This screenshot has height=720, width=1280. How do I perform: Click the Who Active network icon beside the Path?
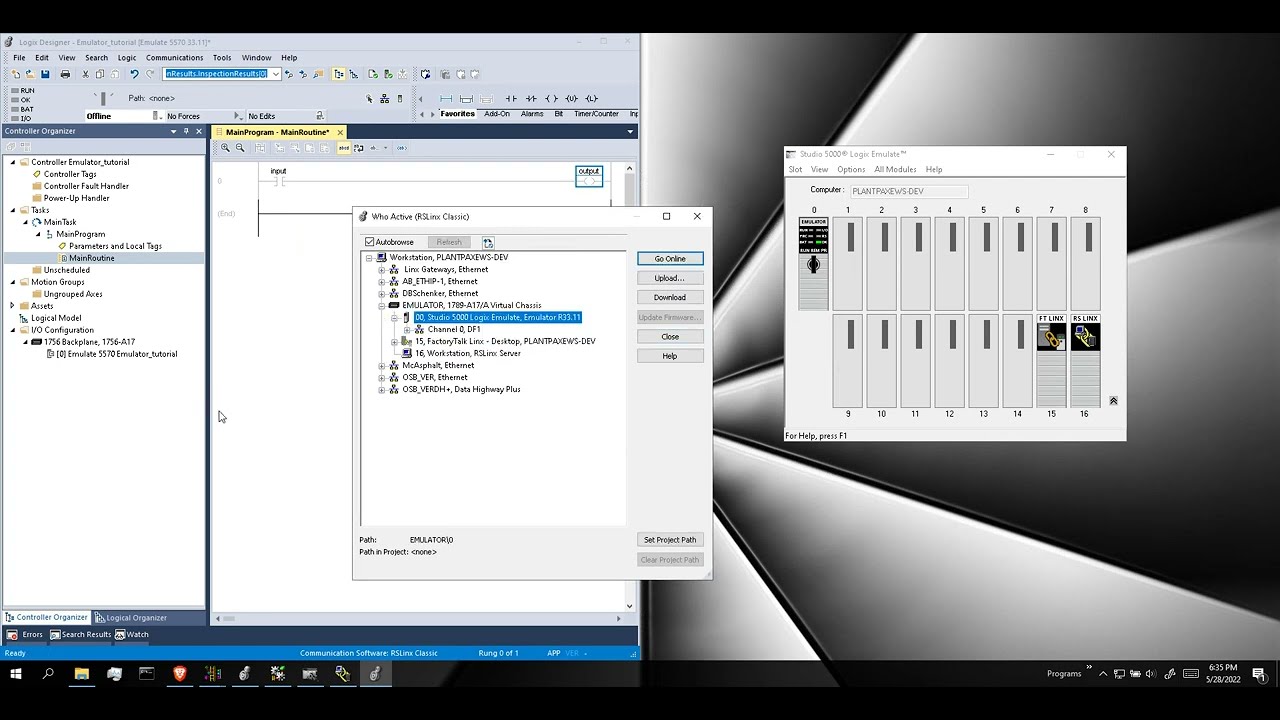384,98
